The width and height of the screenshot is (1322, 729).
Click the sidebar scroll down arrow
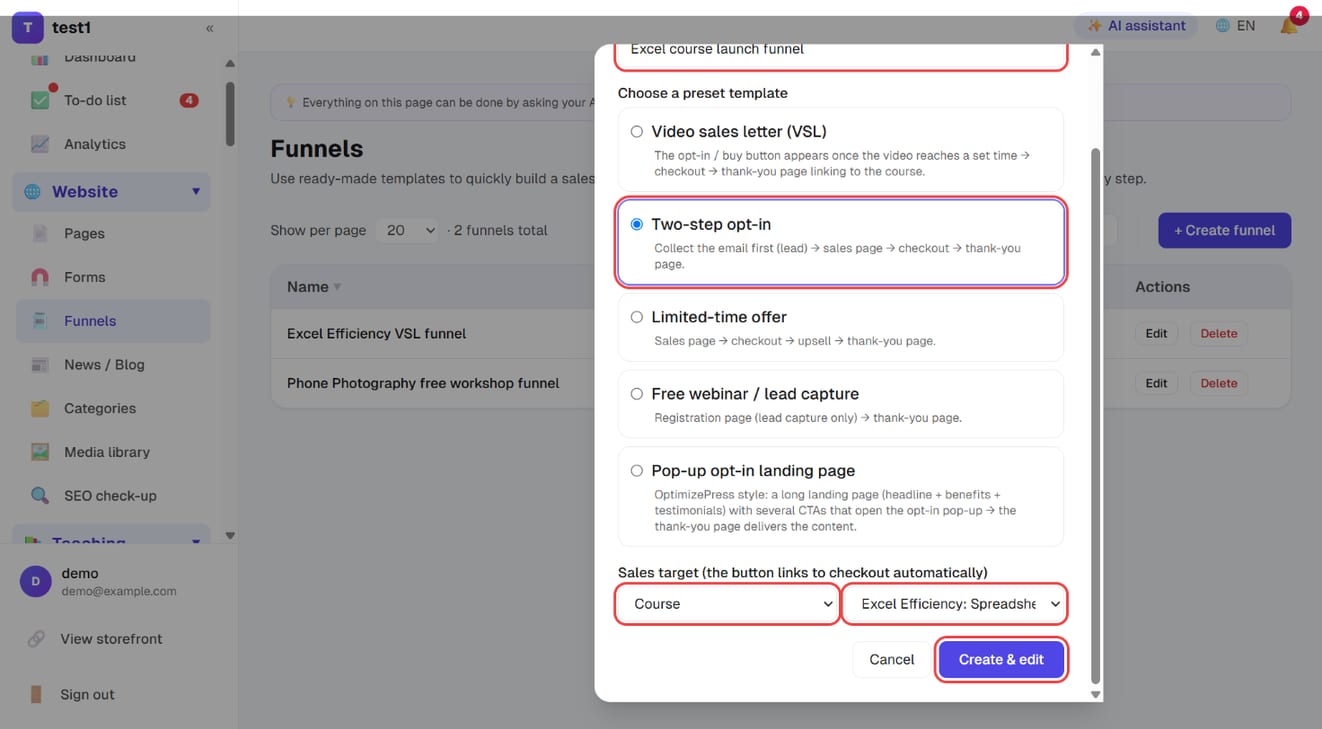pyautogui.click(x=230, y=536)
